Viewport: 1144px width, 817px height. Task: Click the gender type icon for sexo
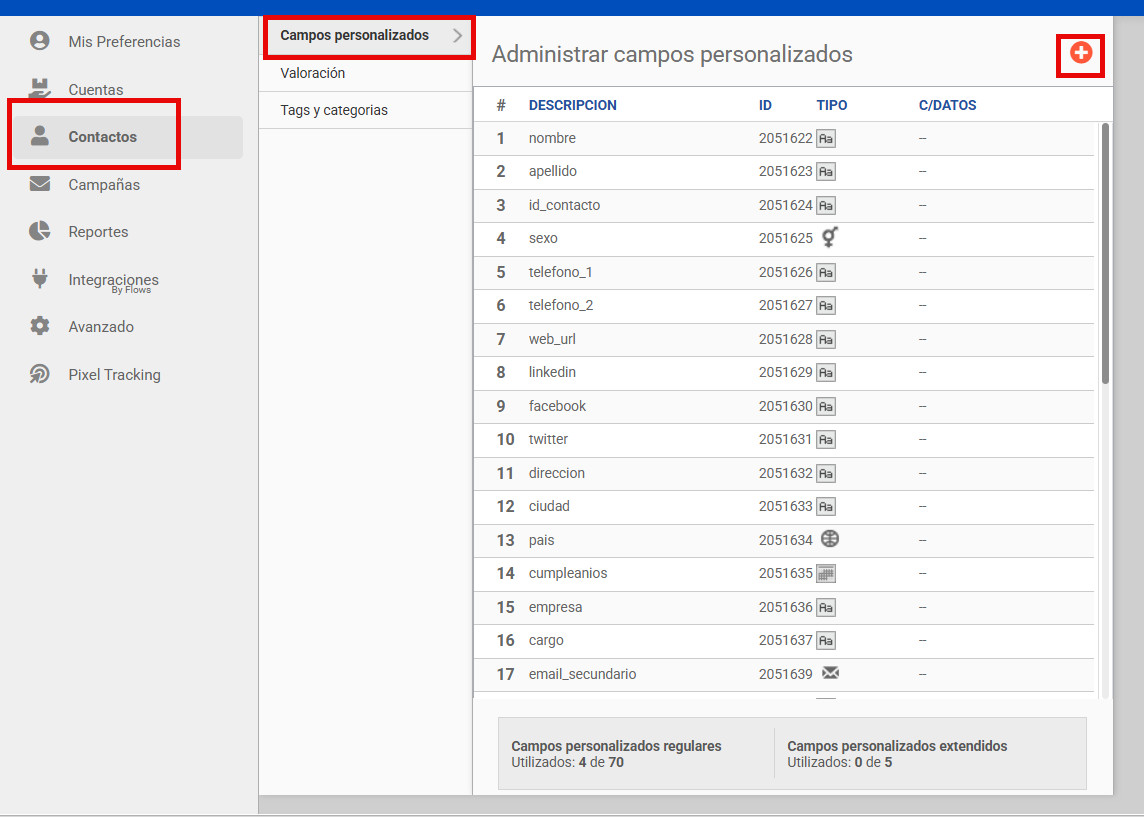(x=829, y=238)
